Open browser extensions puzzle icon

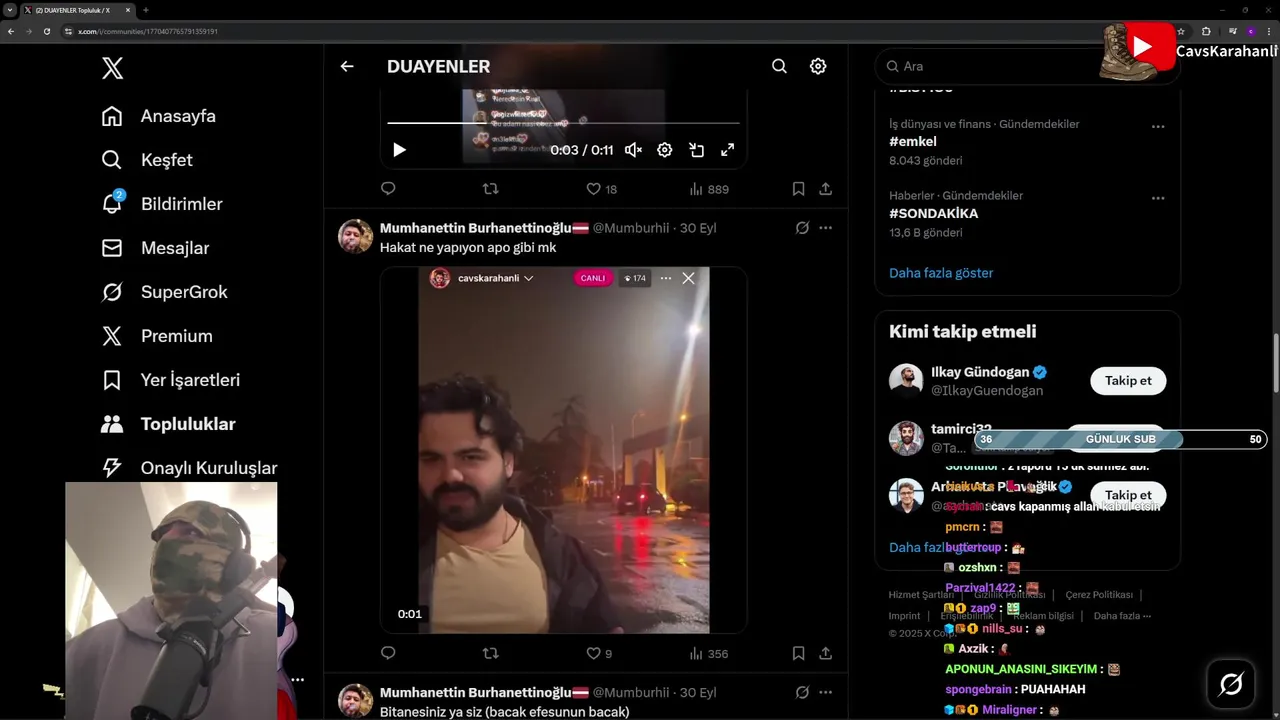tap(1205, 31)
